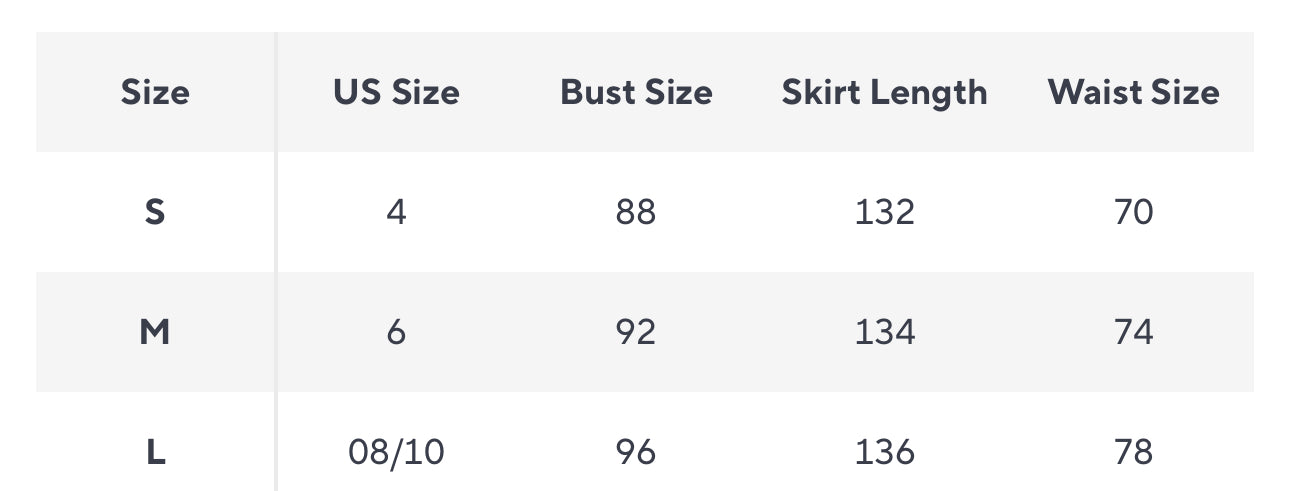1290x491 pixels.
Task: Click the US Size column header
Action: 396,92
